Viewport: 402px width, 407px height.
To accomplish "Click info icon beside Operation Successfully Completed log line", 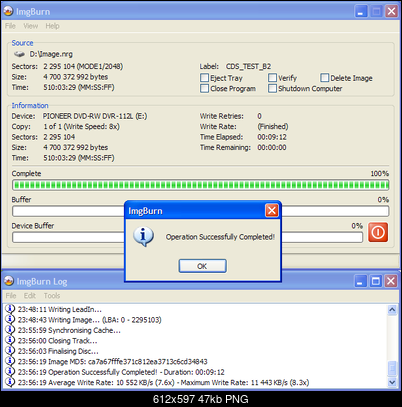I will point(10,371).
